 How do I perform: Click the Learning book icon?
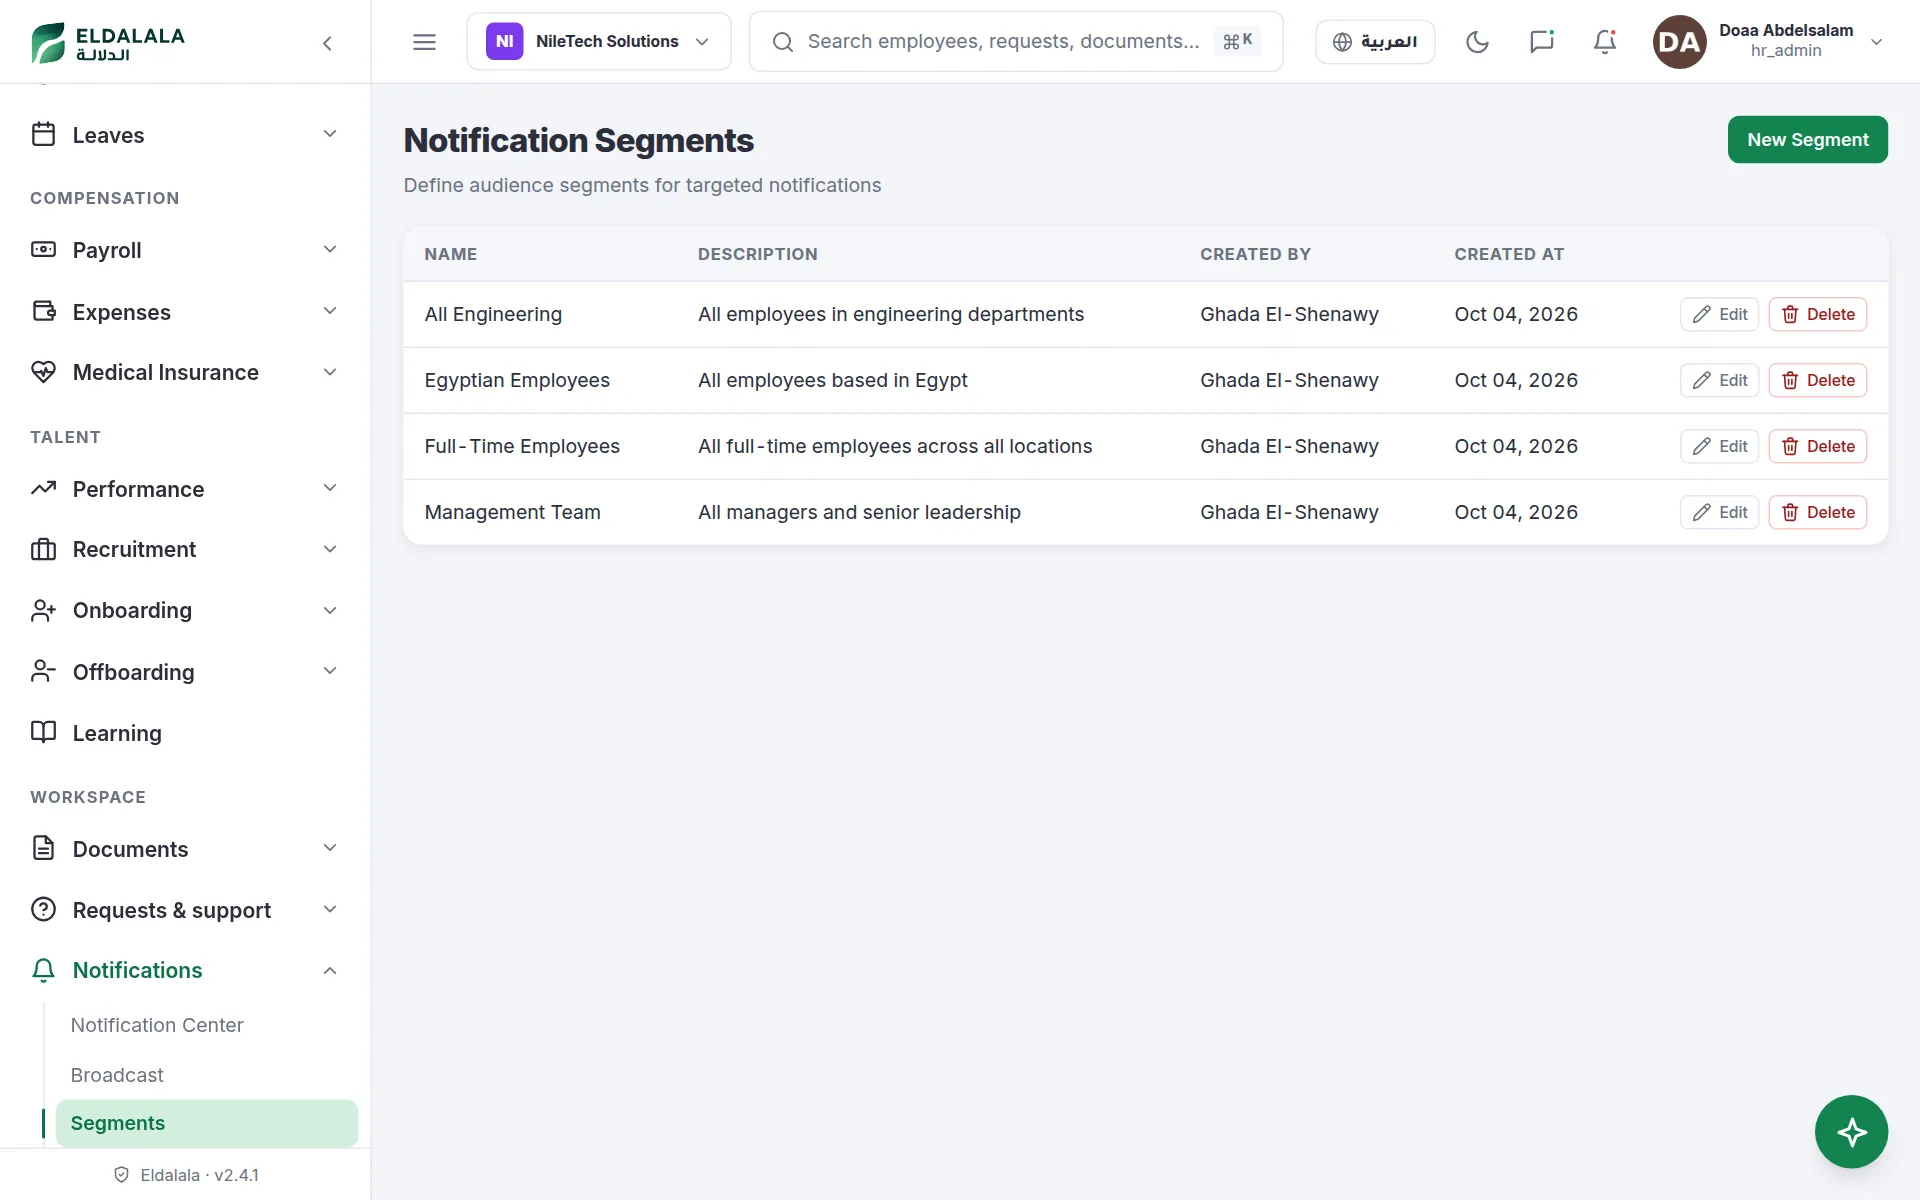(x=43, y=732)
